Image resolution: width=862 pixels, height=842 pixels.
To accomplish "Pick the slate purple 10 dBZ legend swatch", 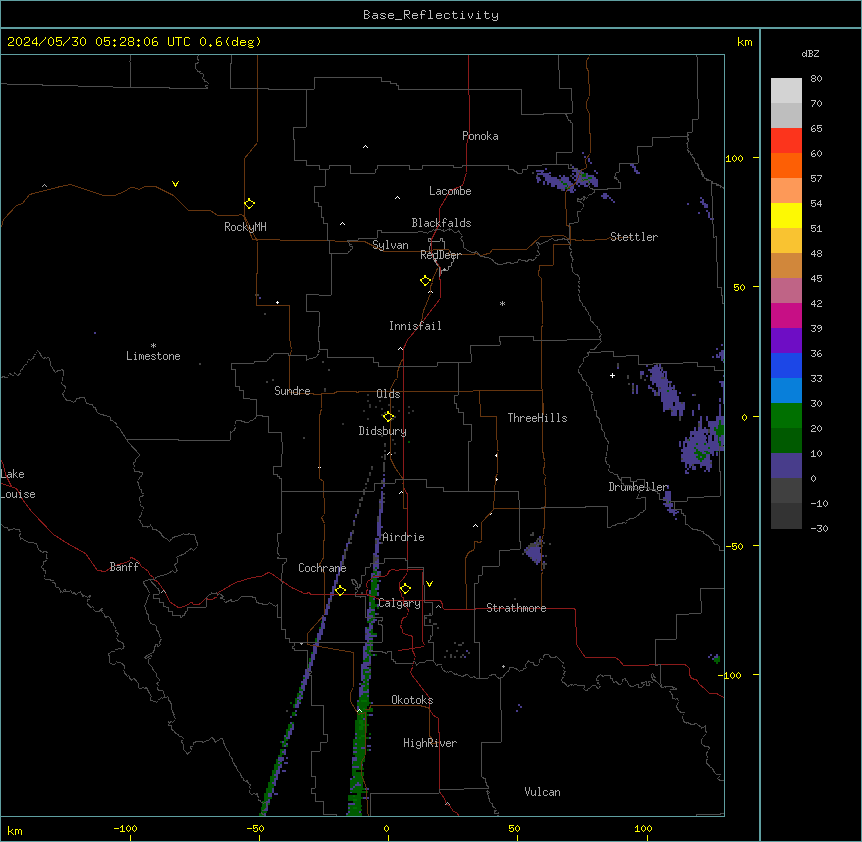I will click(786, 465).
